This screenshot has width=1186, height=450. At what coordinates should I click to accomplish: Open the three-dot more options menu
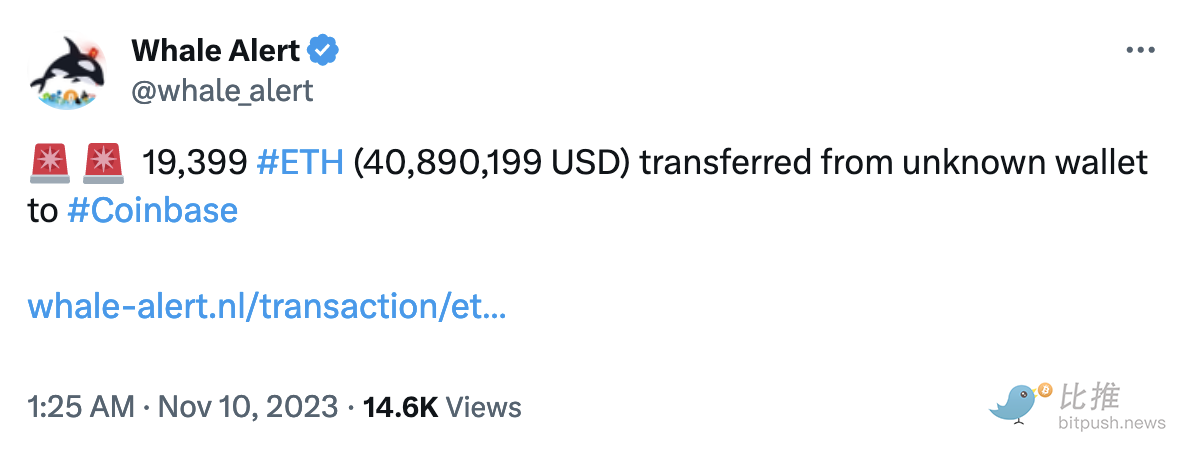click(1141, 51)
